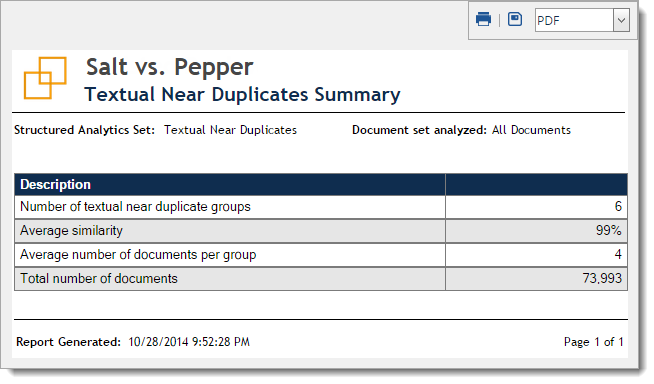This screenshot has width=654, height=384.
Task: Click 'Textual Near Duplicates Summary' heading
Action: coord(242,94)
